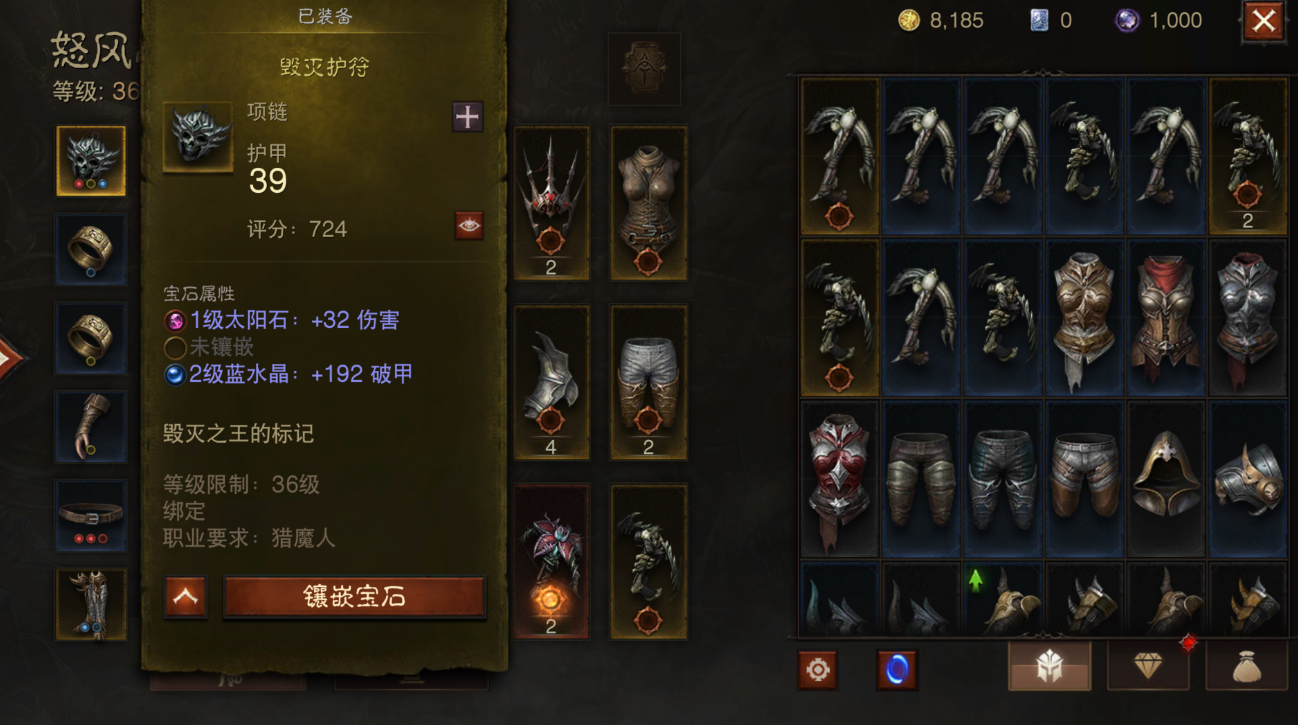This screenshot has height=725, width=1298.
Task: Open the gem bag tab with diamond icon
Action: pos(1147,665)
